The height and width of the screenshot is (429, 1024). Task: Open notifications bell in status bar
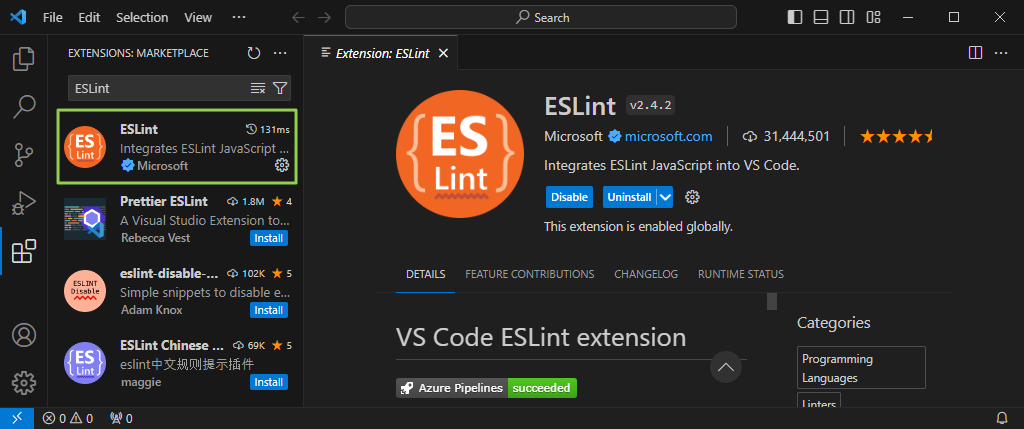(x=1002, y=418)
